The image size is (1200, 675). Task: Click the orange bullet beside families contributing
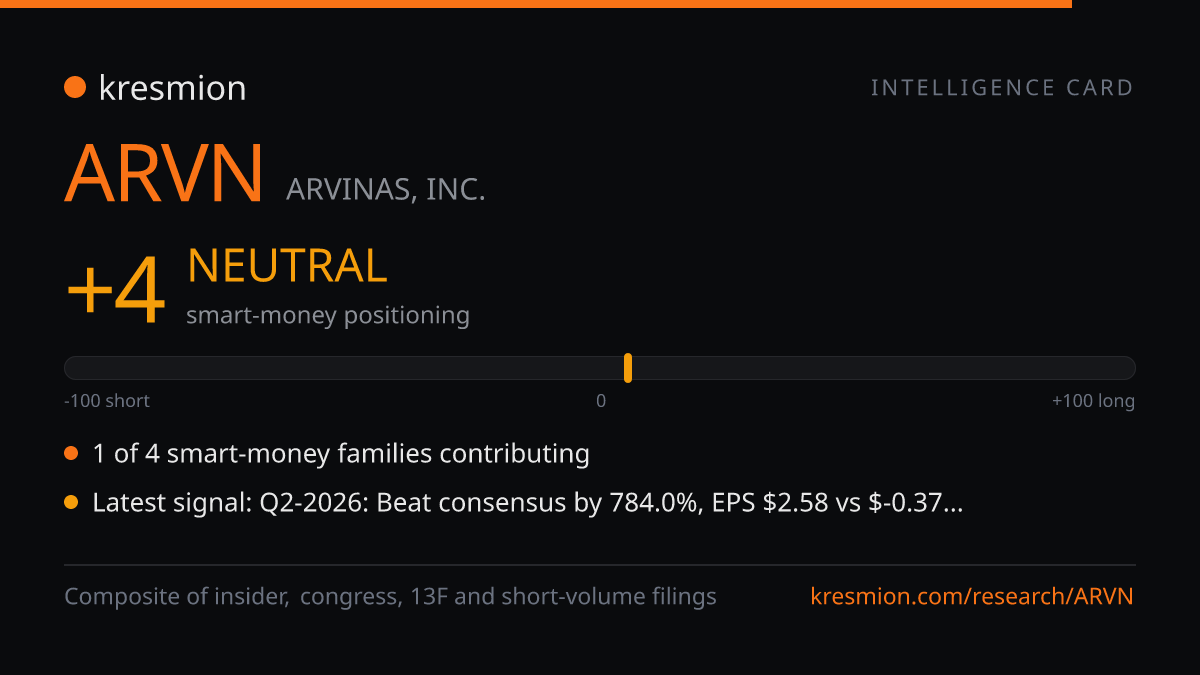click(71, 454)
